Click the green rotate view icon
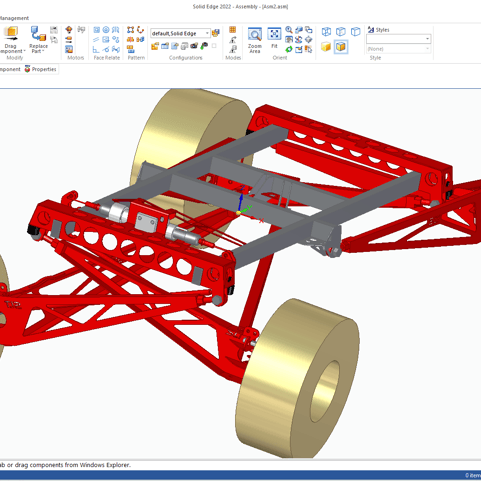The width and height of the screenshot is (481, 481). click(x=289, y=49)
